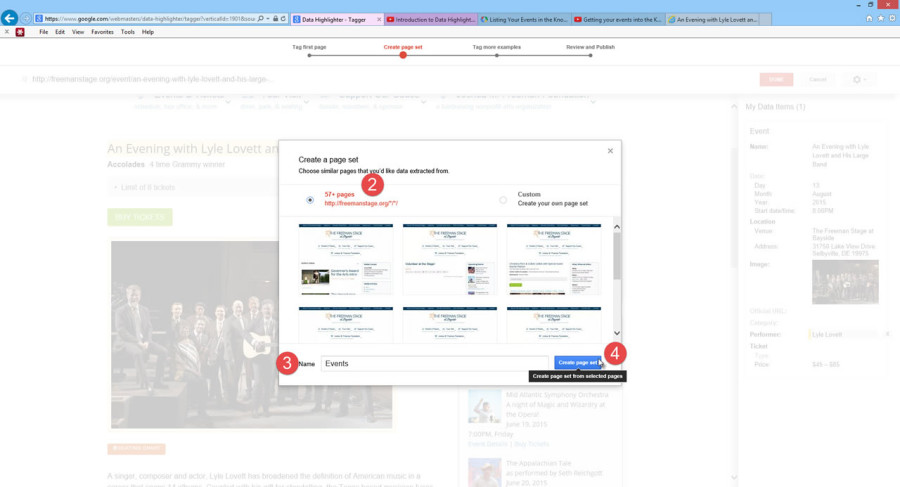Click the Lyle Lovett performer value field

pyautogui.click(x=844, y=334)
